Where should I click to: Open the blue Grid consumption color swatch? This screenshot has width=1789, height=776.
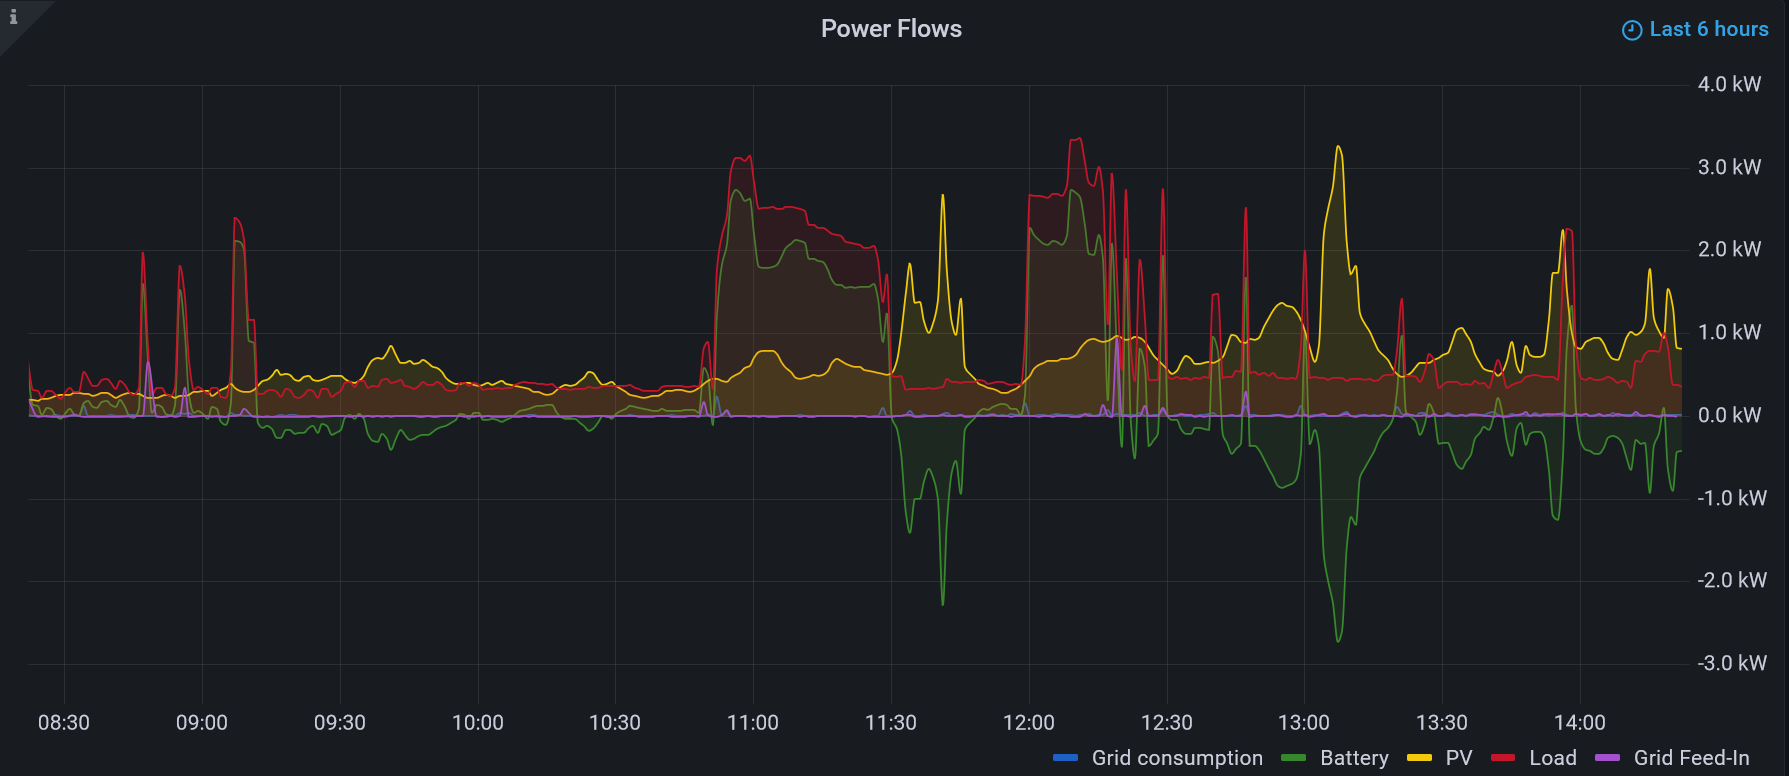point(1065,758)
